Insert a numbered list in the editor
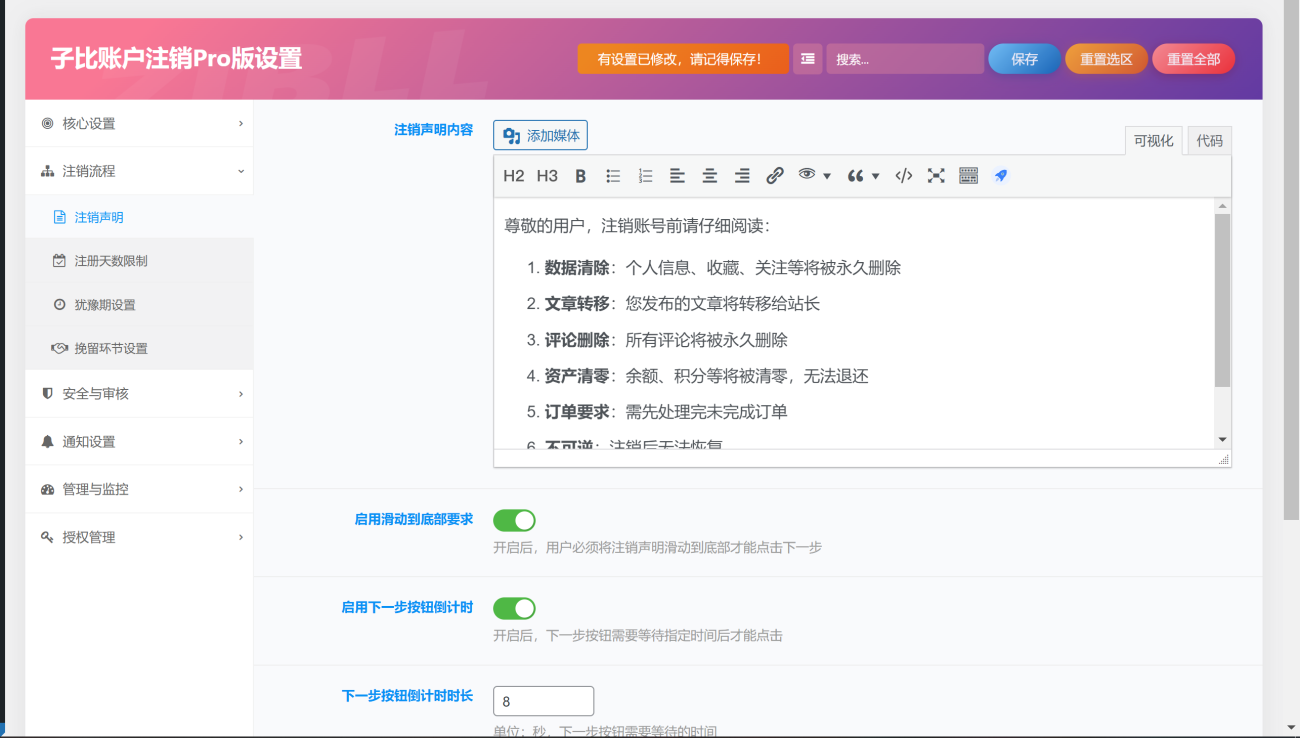 tap(645, 176)
